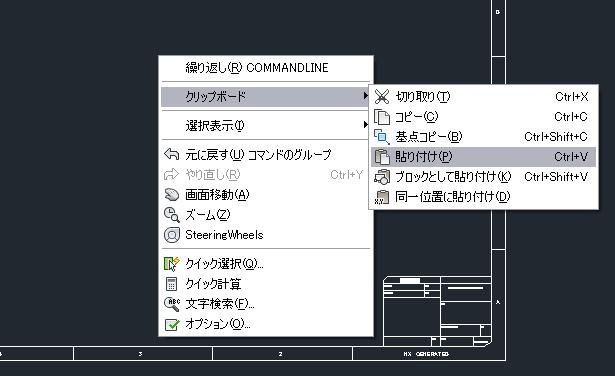Click the drawing title block
Image resolution: width=615 pixels, height=376 pixels.
coord(437,311)
